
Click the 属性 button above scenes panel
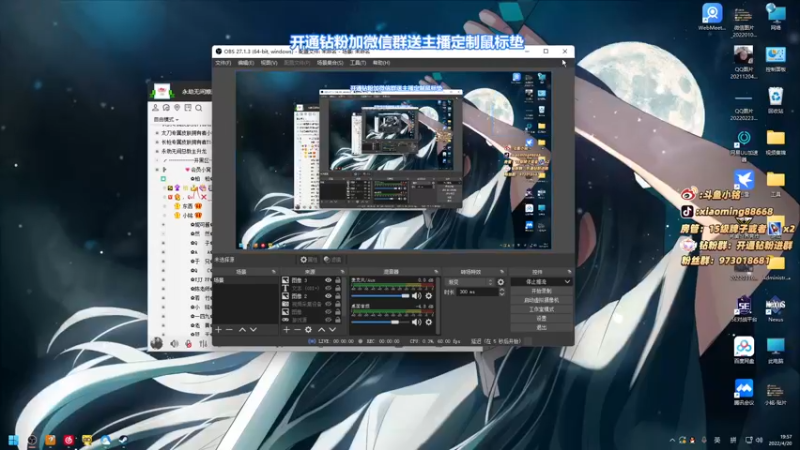click(308, 260)
